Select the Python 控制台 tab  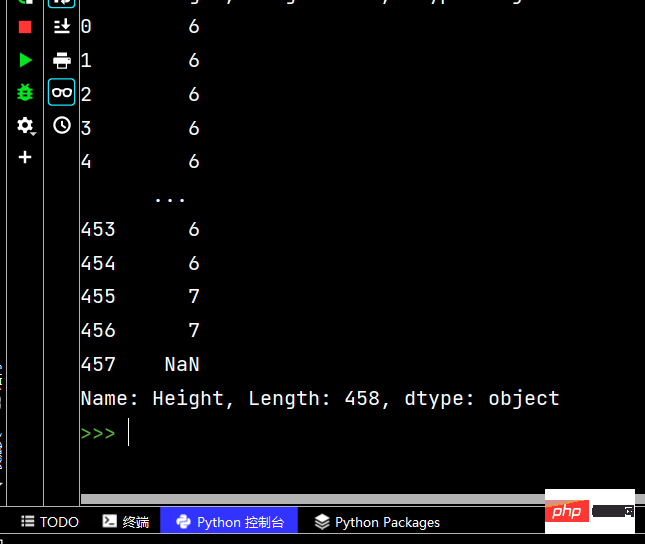click(x=229, y=521)
